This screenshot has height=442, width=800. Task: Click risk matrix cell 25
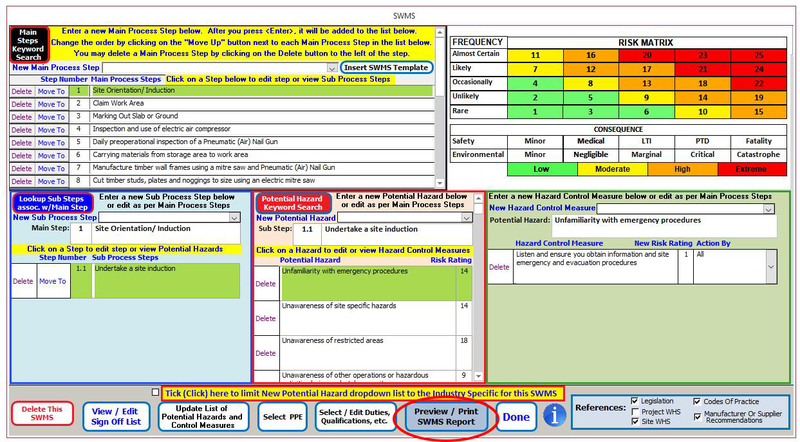coord(759,56)
